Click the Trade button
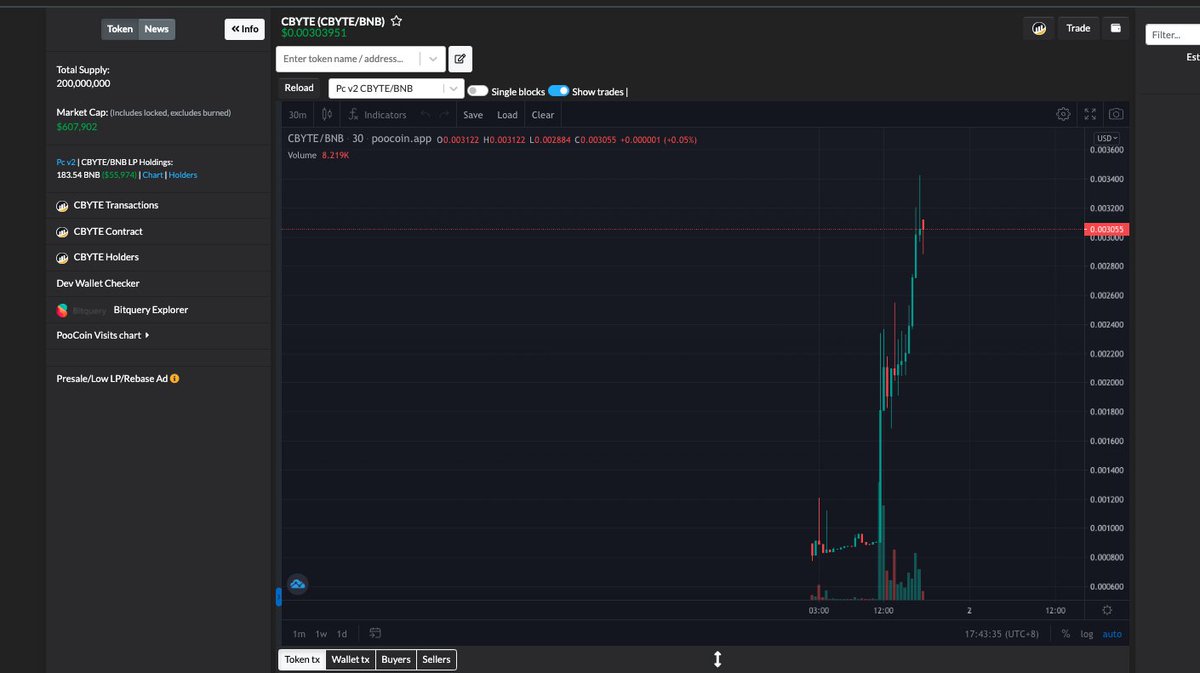1200x673 pixels. [x=1078, y=28]
